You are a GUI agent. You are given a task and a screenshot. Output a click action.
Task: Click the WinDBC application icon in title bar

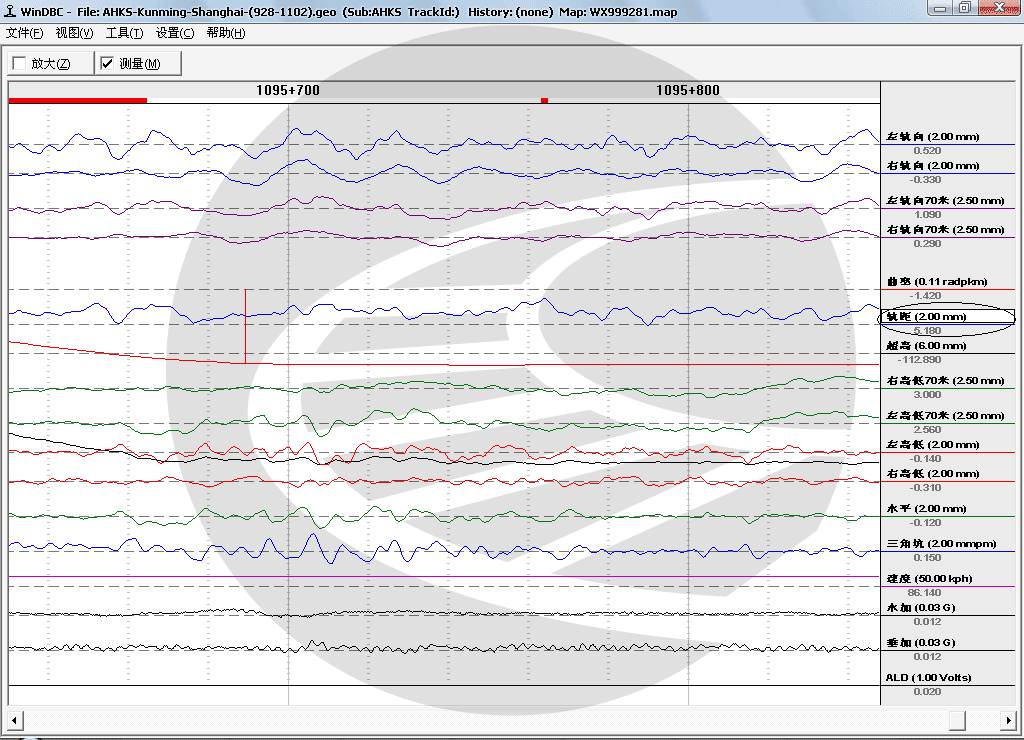(10, 11)
